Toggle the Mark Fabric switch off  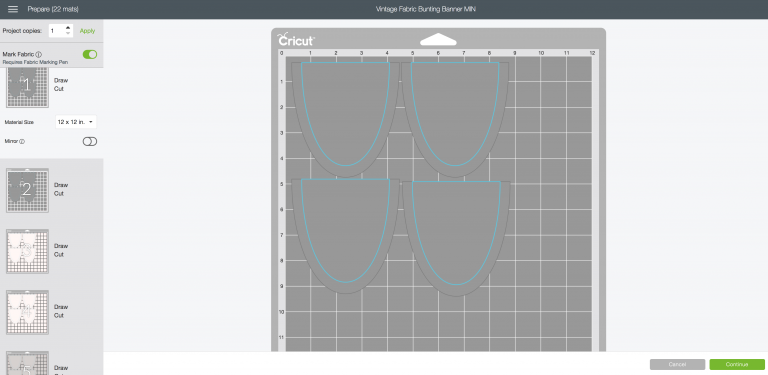pyautogui.click(x=90, y=54)
